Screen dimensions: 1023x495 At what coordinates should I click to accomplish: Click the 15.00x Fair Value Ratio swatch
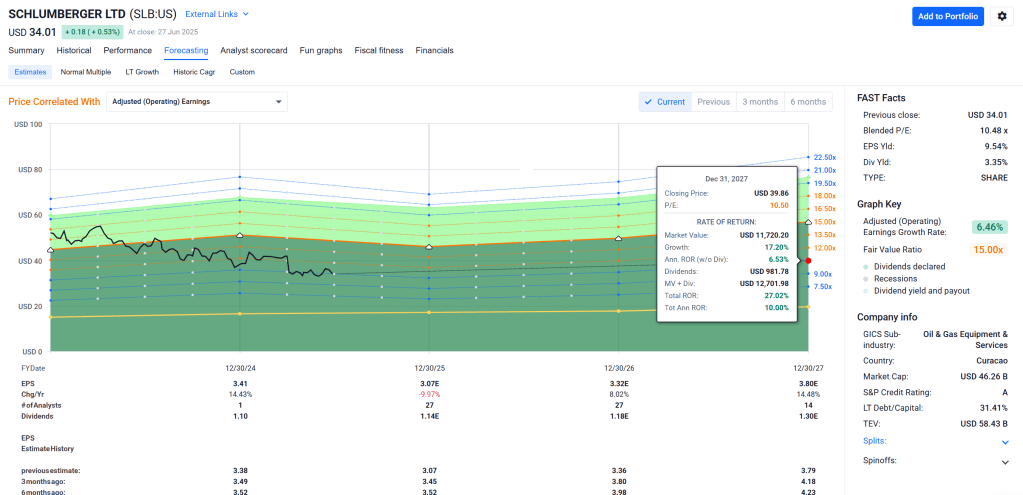tap(988, 250)
